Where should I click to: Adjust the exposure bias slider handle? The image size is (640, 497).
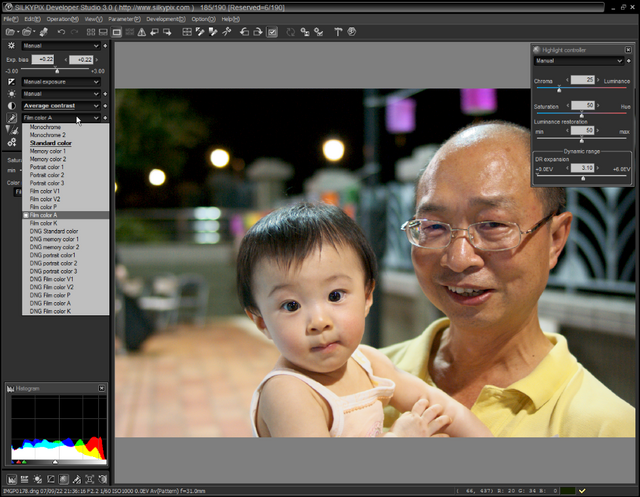[x=57, y=71]
